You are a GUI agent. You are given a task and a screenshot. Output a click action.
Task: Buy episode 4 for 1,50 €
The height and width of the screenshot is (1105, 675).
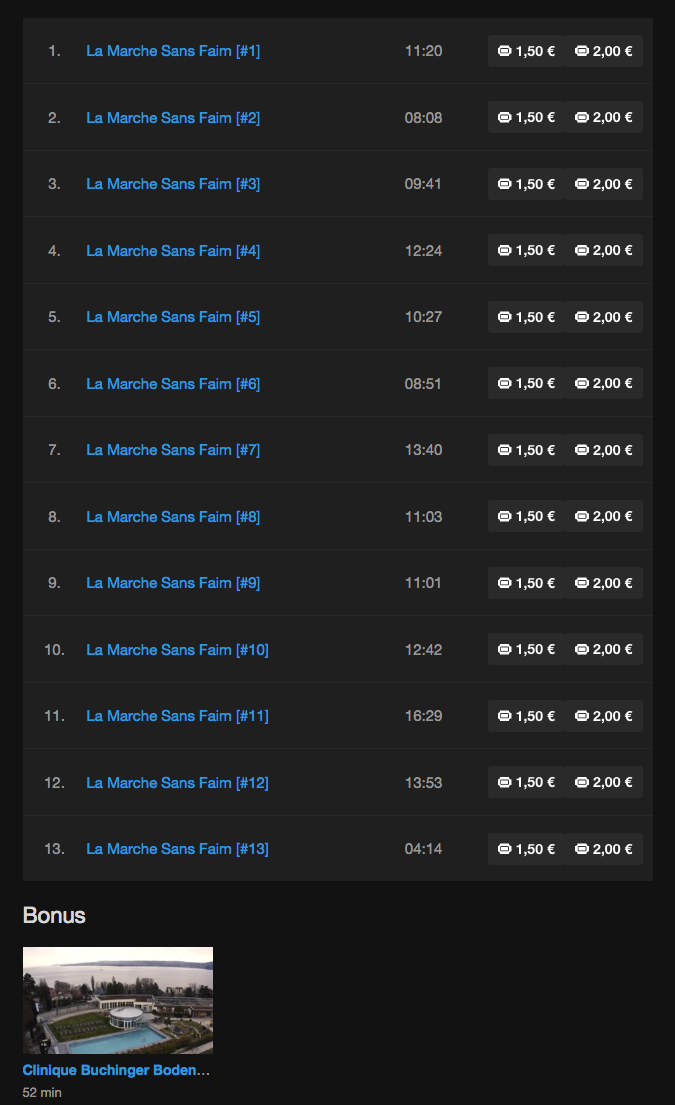[x=526, y=250]
